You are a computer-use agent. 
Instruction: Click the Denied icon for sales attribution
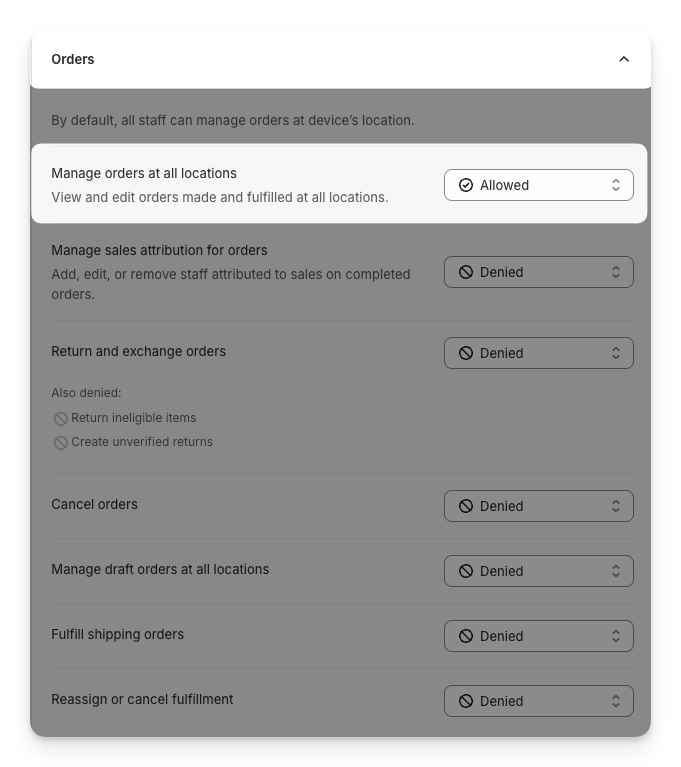pyautogui.click(x=466, y=272)
